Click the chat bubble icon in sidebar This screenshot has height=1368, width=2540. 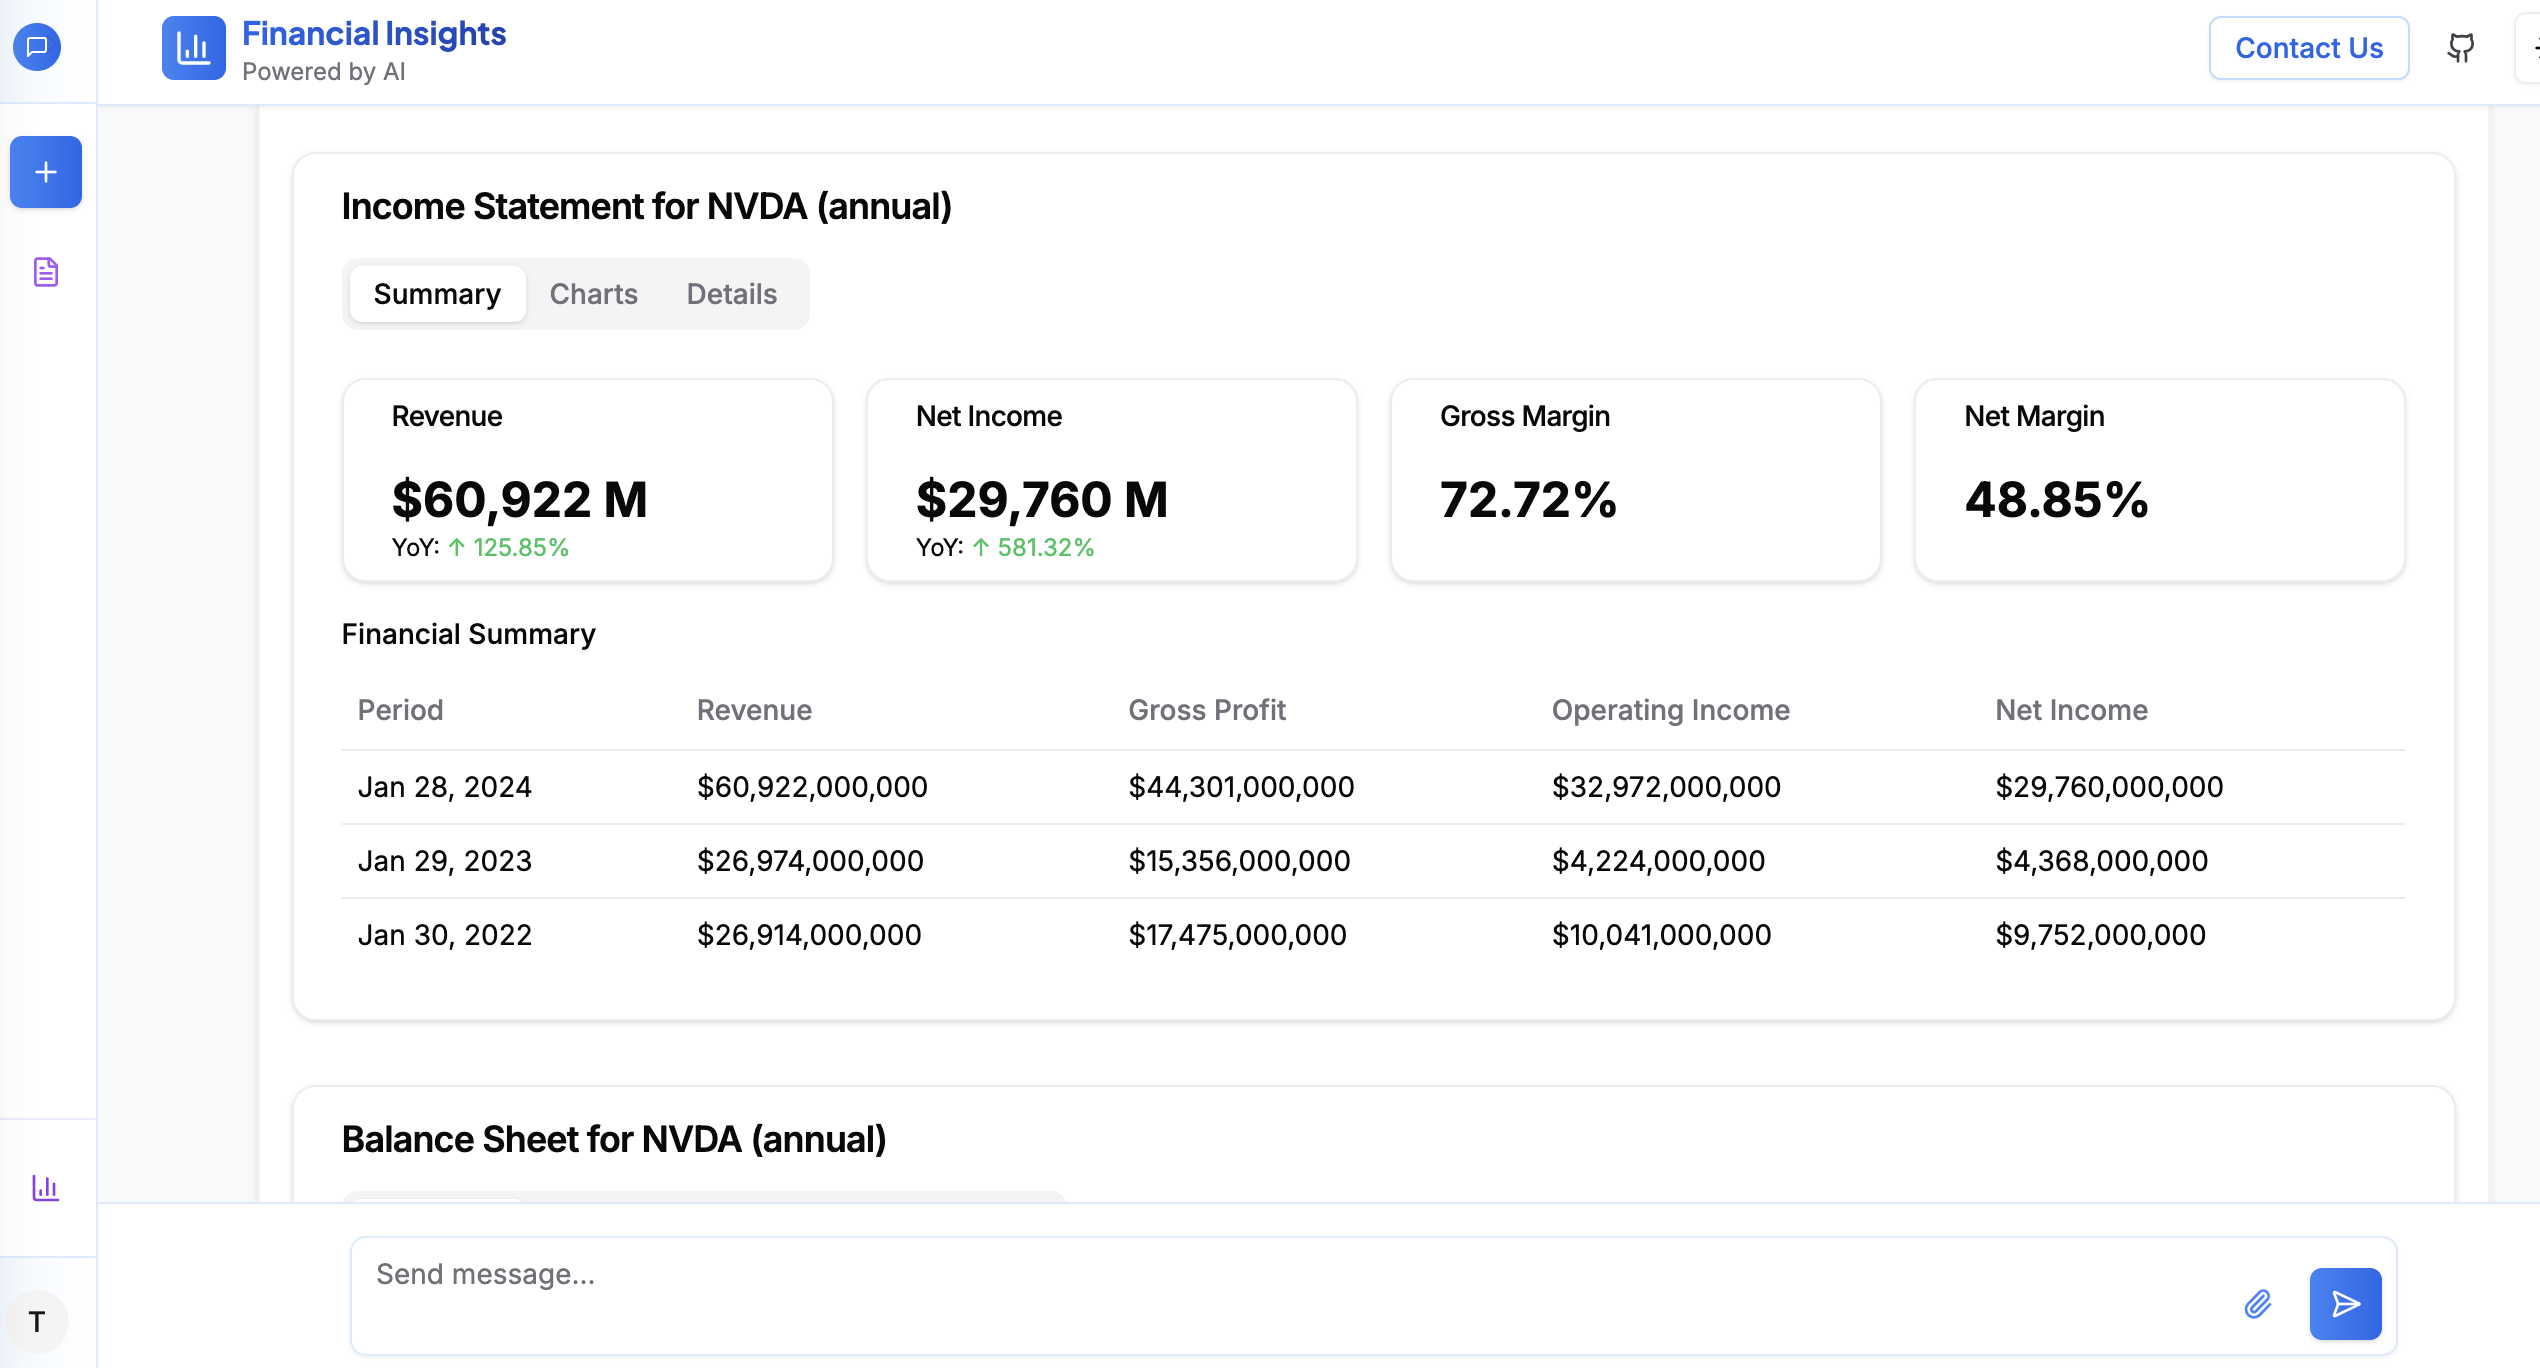(37, 47)
